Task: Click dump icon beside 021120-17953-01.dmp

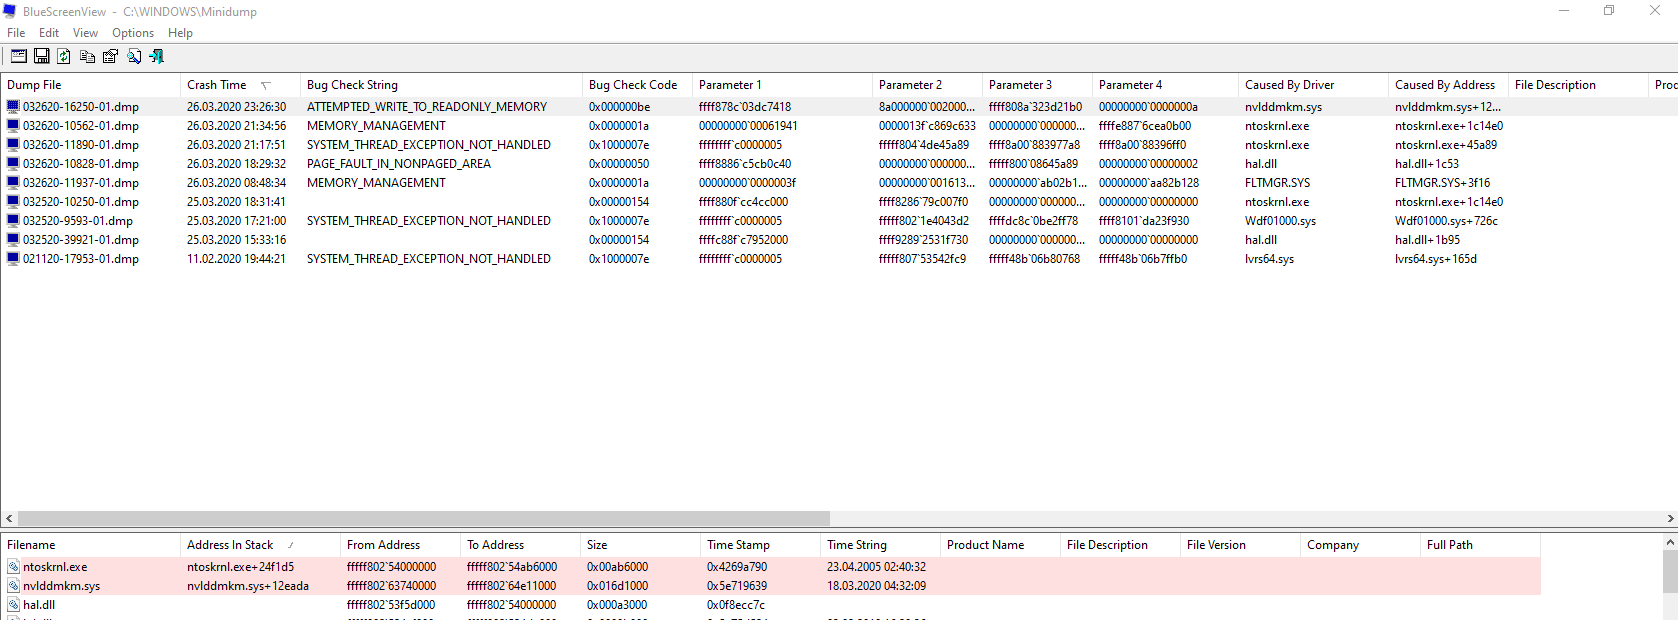Action: point(13,258)
